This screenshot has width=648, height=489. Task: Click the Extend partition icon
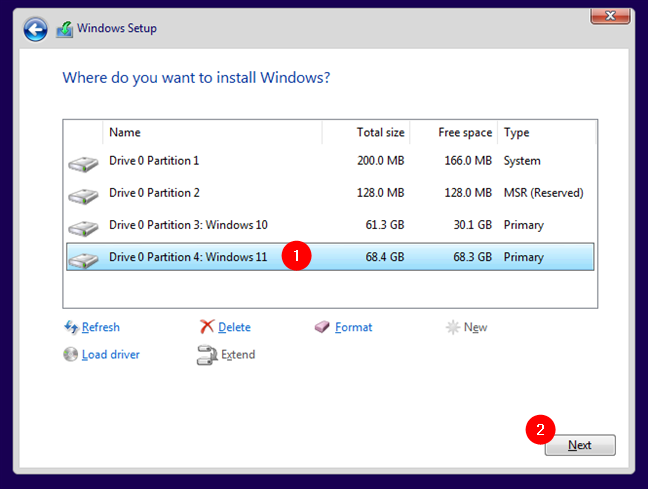207,355
